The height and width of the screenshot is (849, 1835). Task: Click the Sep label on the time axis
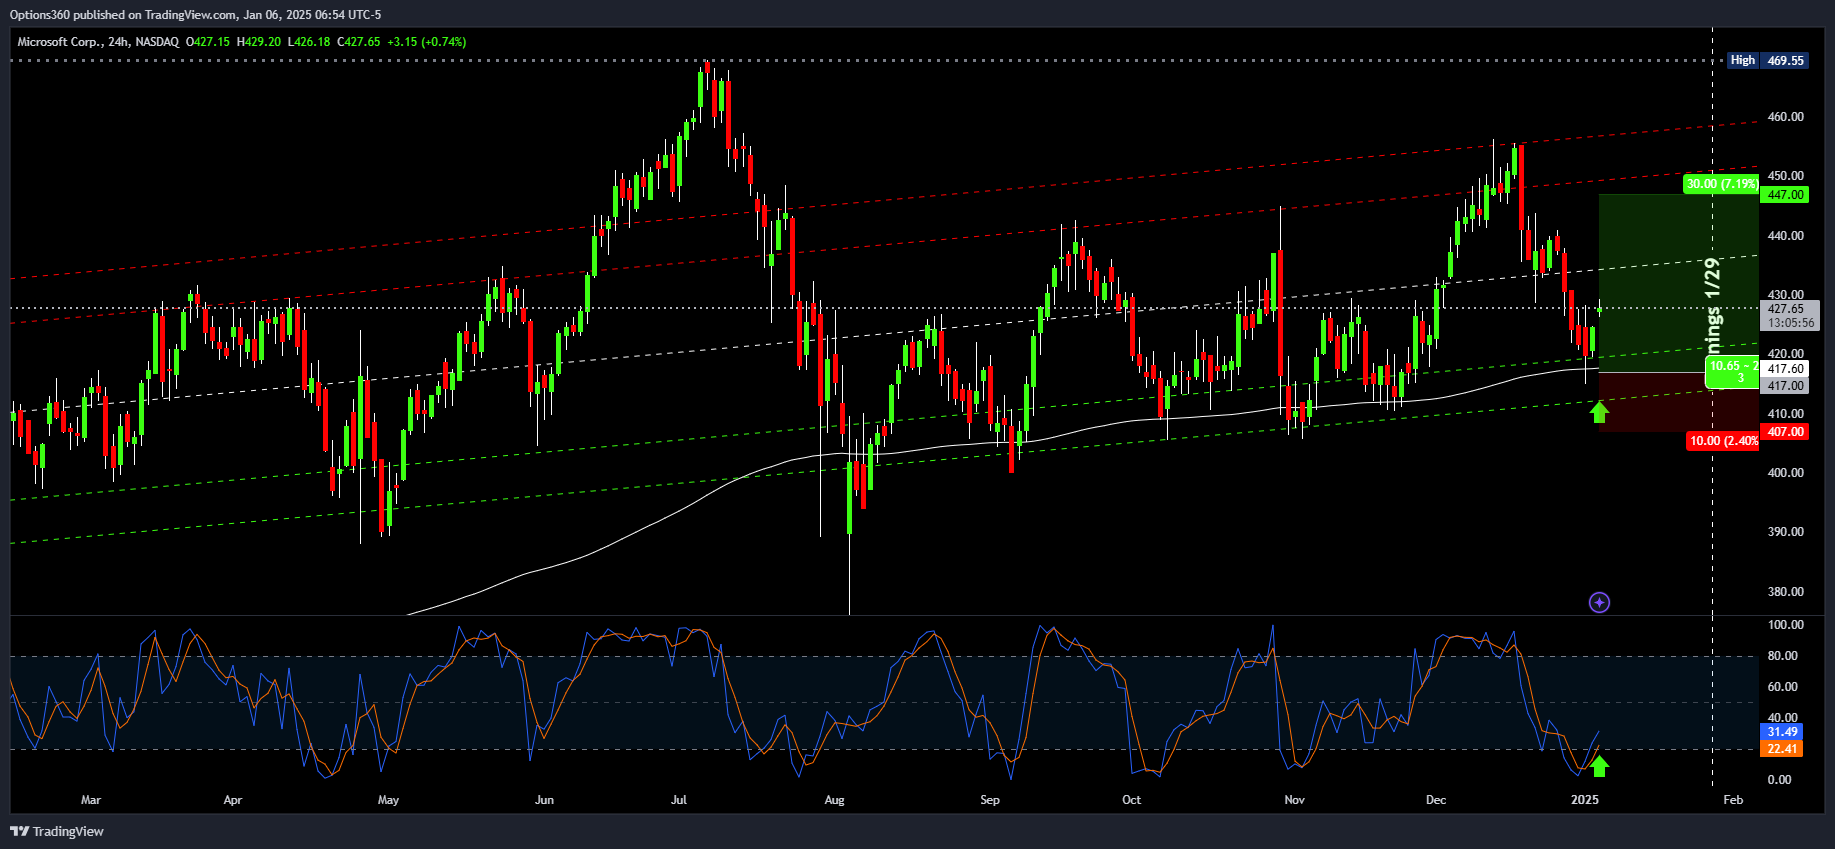[990, 800]
